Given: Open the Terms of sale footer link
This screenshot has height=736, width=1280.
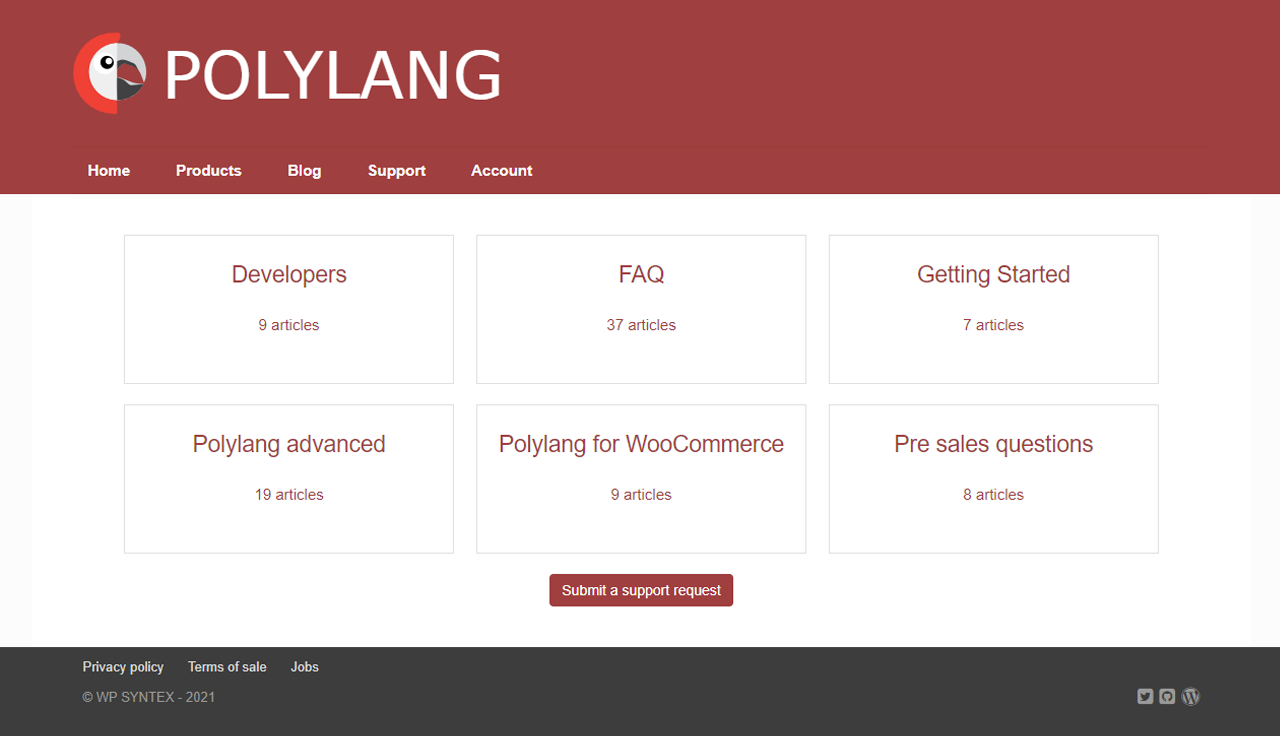Looking at the screenshot, I should (227, 667).
